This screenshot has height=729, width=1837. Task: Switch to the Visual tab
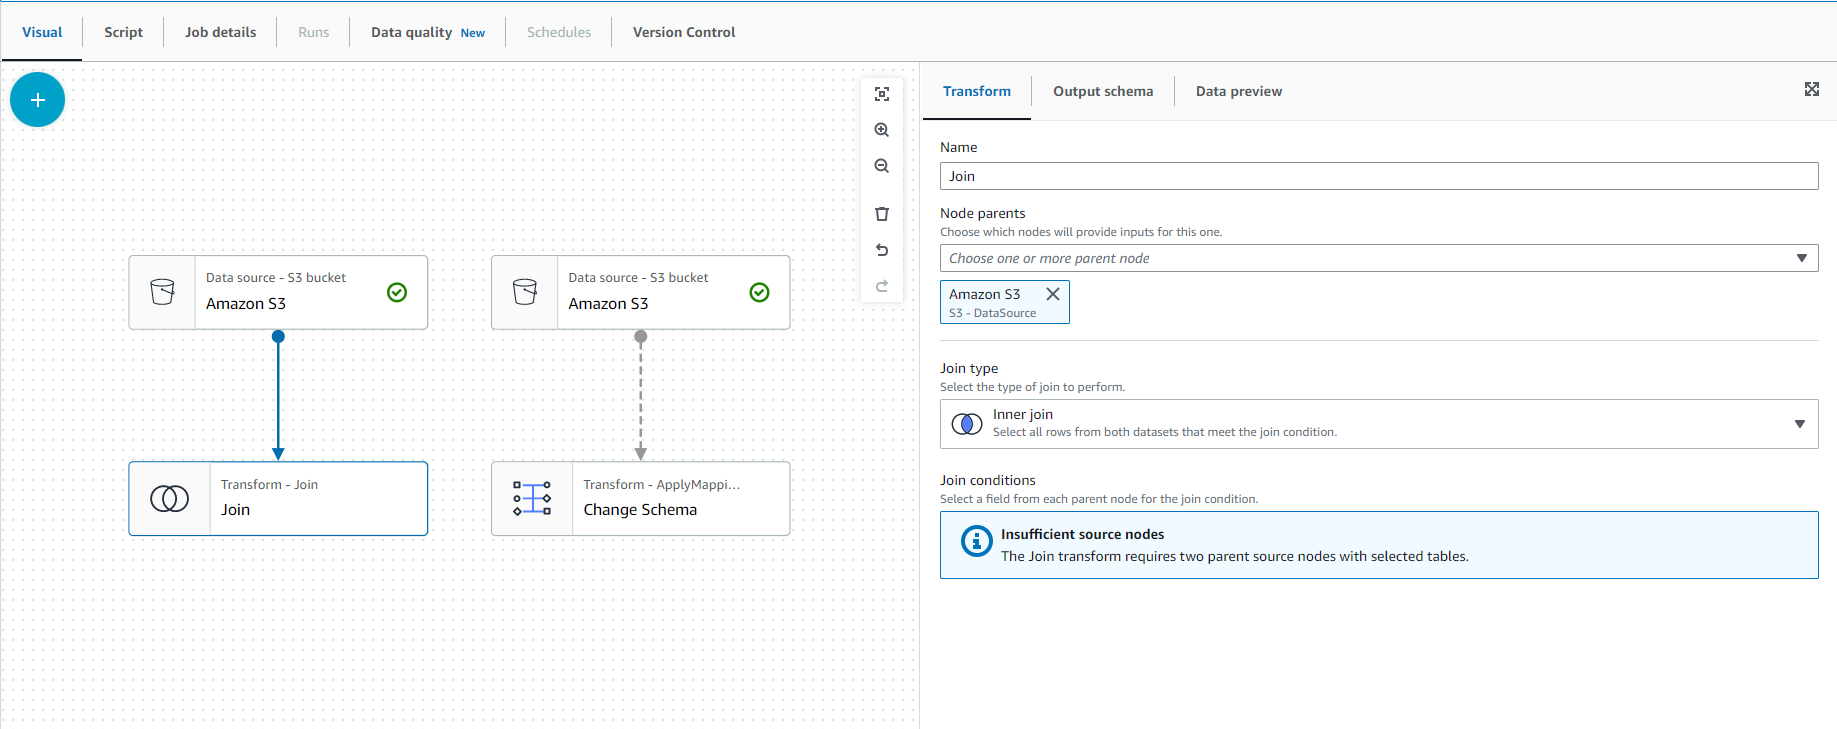42,32
